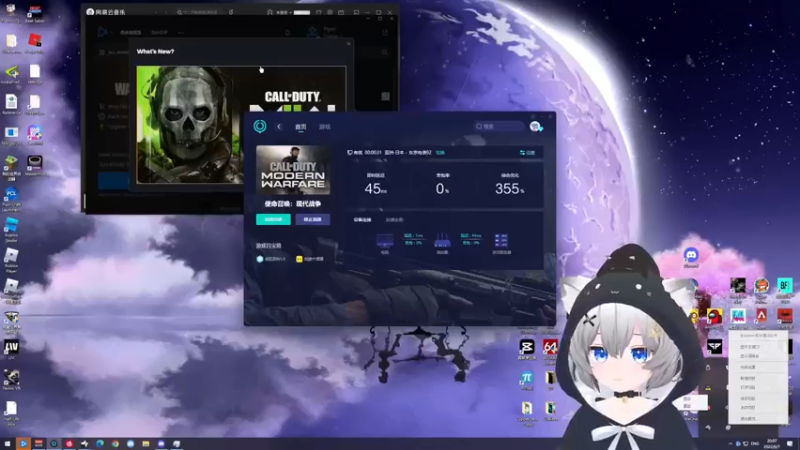
Task: Click the teal accelerator logo icon
Action: pyautogui.click(x=260, y=126)
